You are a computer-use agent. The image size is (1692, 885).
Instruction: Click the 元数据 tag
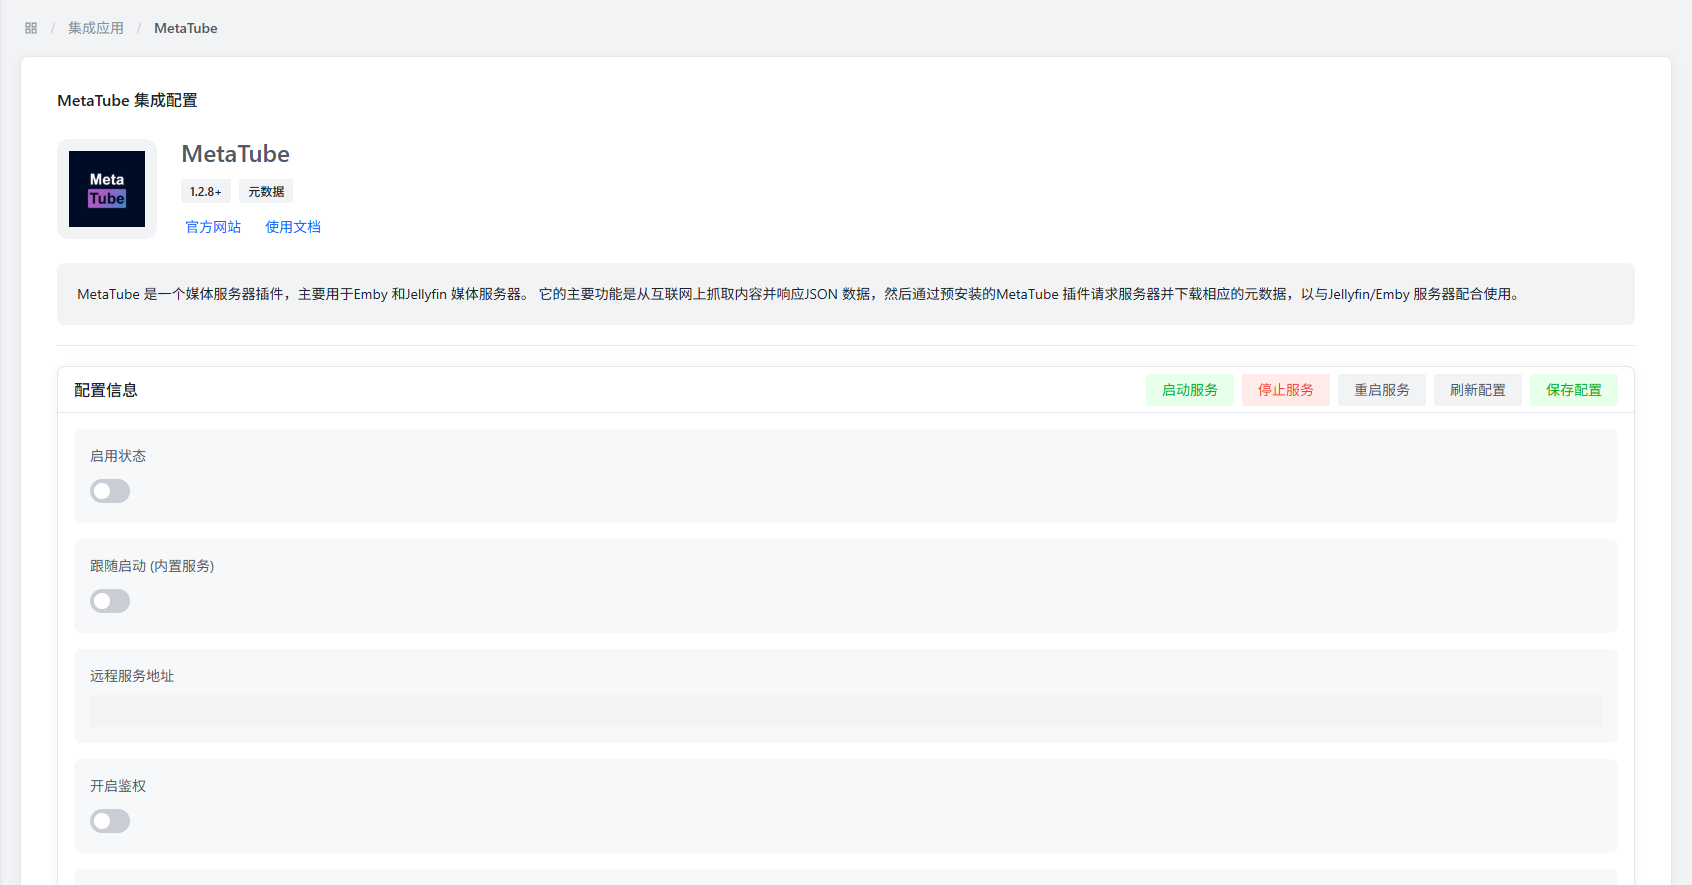[x=266, y=191]
